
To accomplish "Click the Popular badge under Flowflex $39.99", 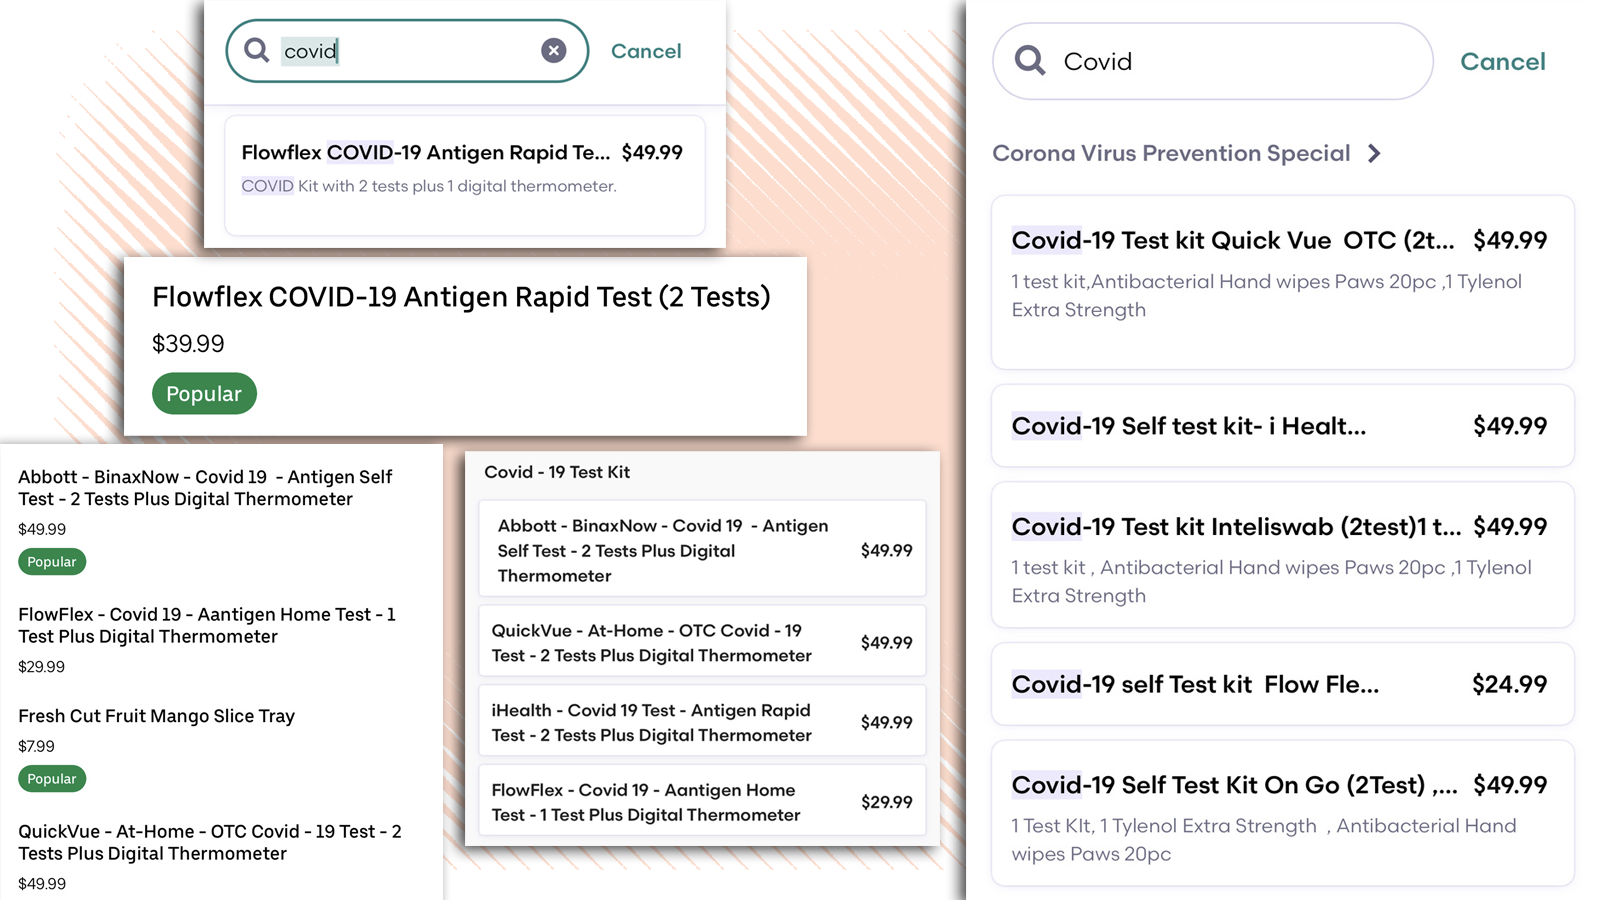I will (204, 394).
